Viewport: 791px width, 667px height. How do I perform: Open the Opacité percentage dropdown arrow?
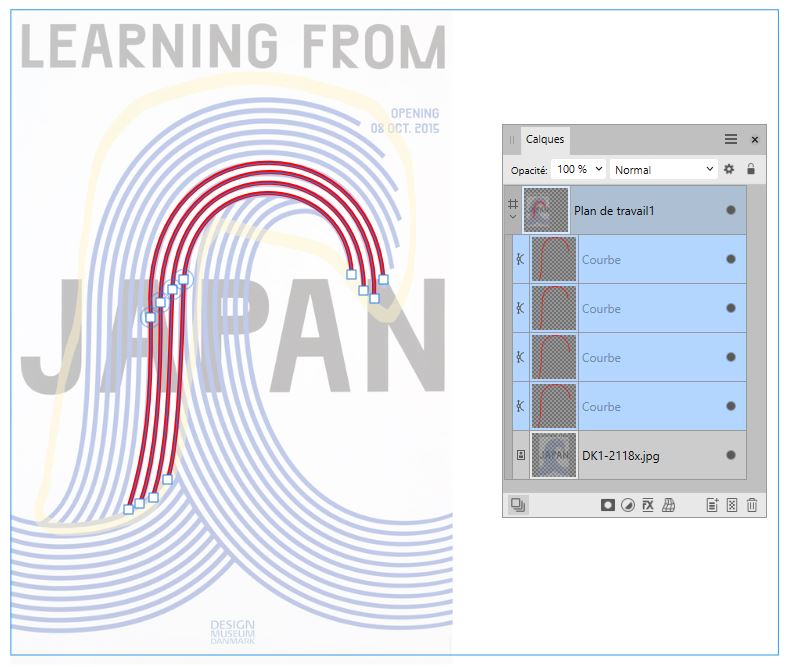[599, 169]
